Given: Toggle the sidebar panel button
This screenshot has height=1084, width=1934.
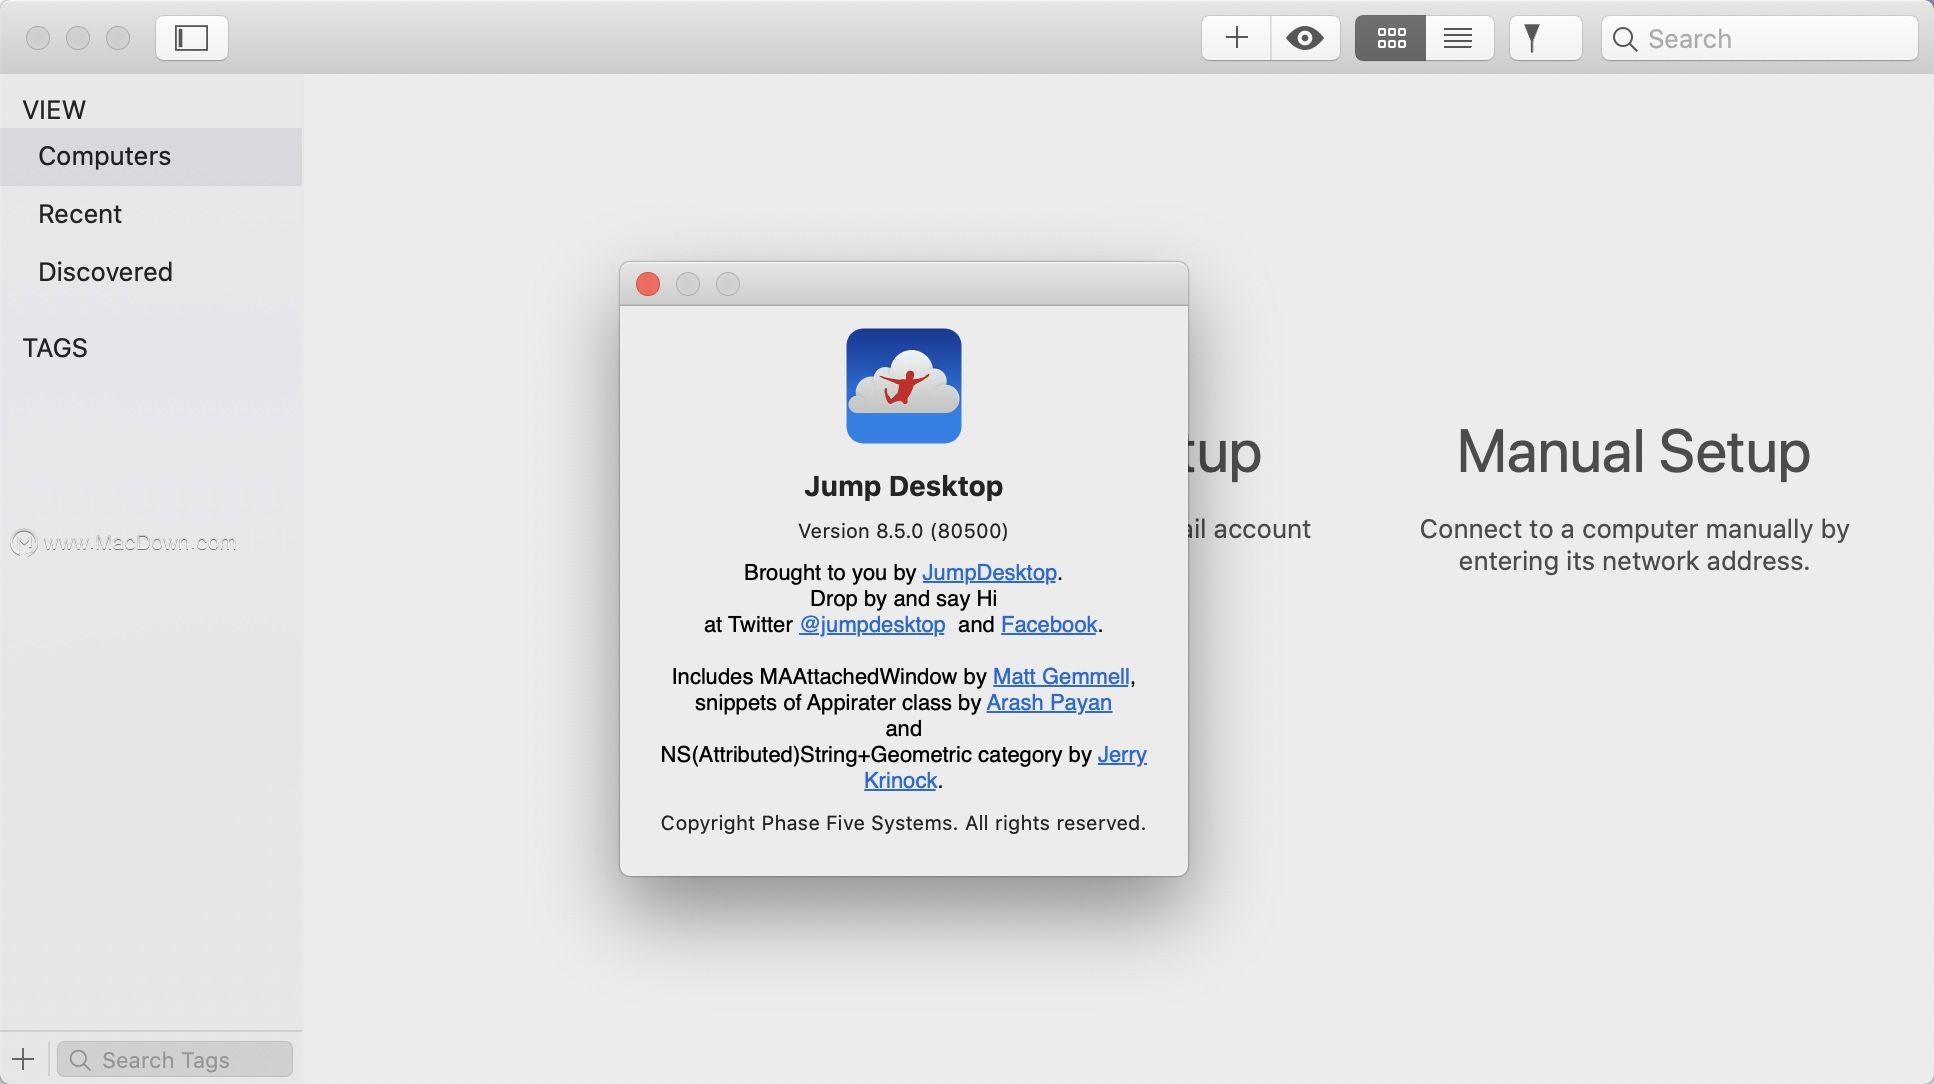Looking at the screenshot, I should coord(192,38).
